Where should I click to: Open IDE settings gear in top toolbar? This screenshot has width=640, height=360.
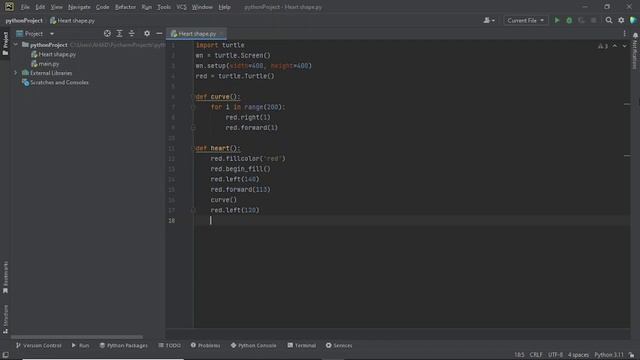click(621, 20)
